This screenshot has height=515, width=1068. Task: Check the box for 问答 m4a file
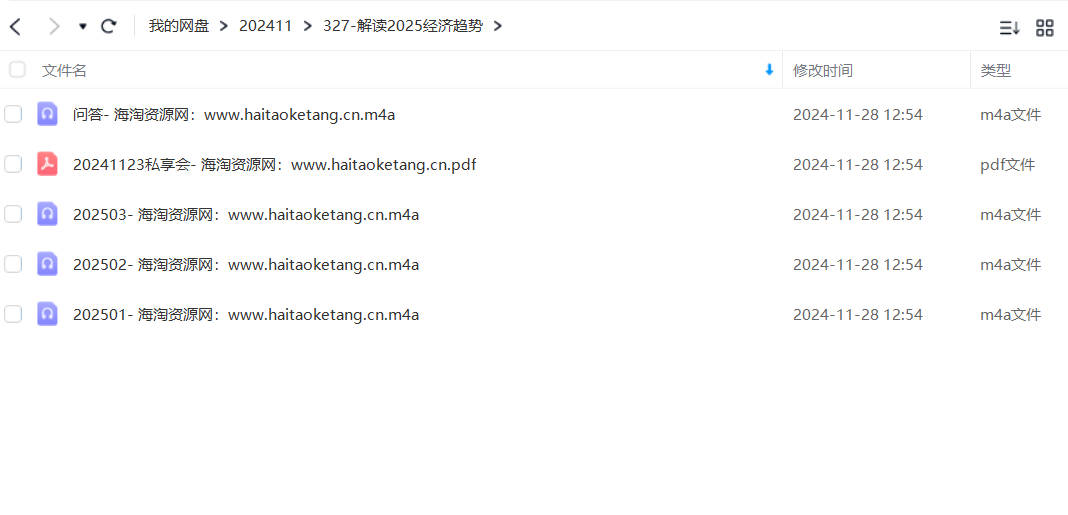[13, 114]
